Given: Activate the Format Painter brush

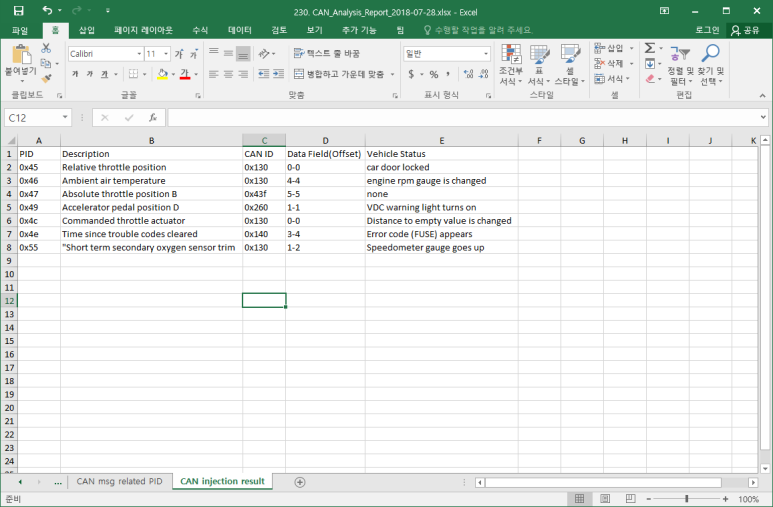Looking at the screenshot, I should point(46,78).
